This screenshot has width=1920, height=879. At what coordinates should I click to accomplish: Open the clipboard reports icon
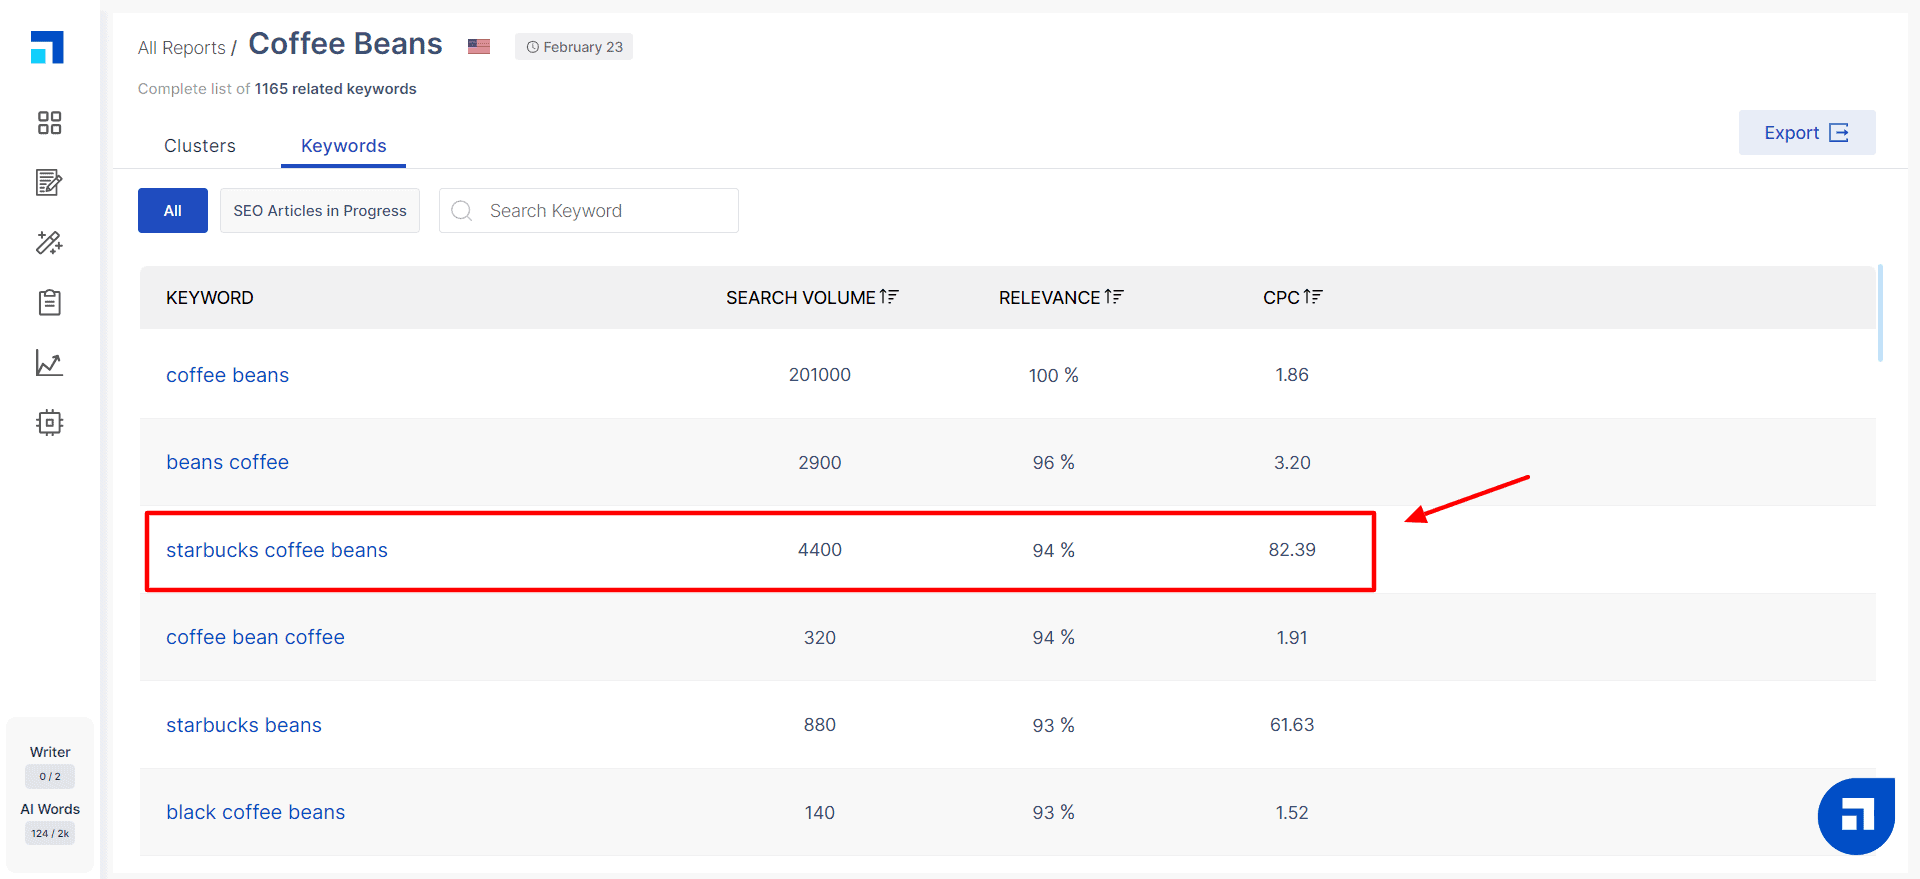49,303
